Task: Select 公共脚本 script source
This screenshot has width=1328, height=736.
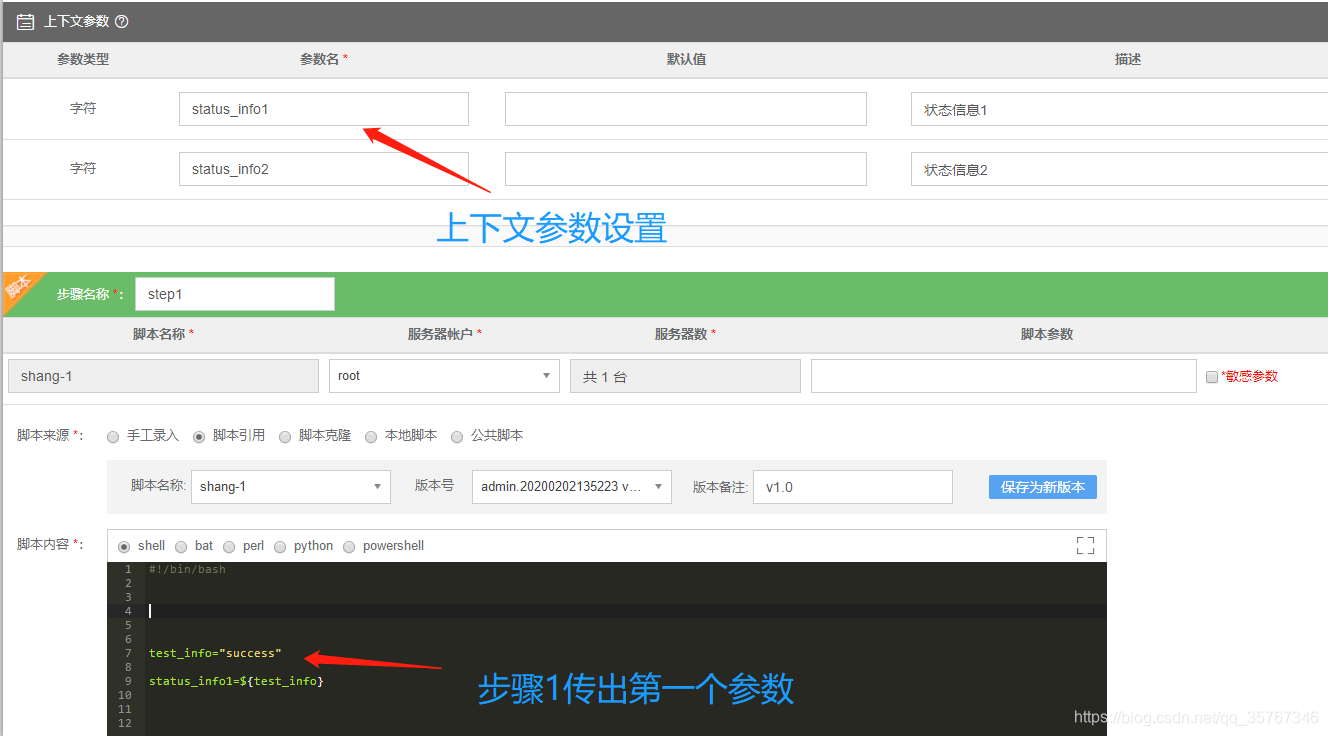Action: [457, 436]
